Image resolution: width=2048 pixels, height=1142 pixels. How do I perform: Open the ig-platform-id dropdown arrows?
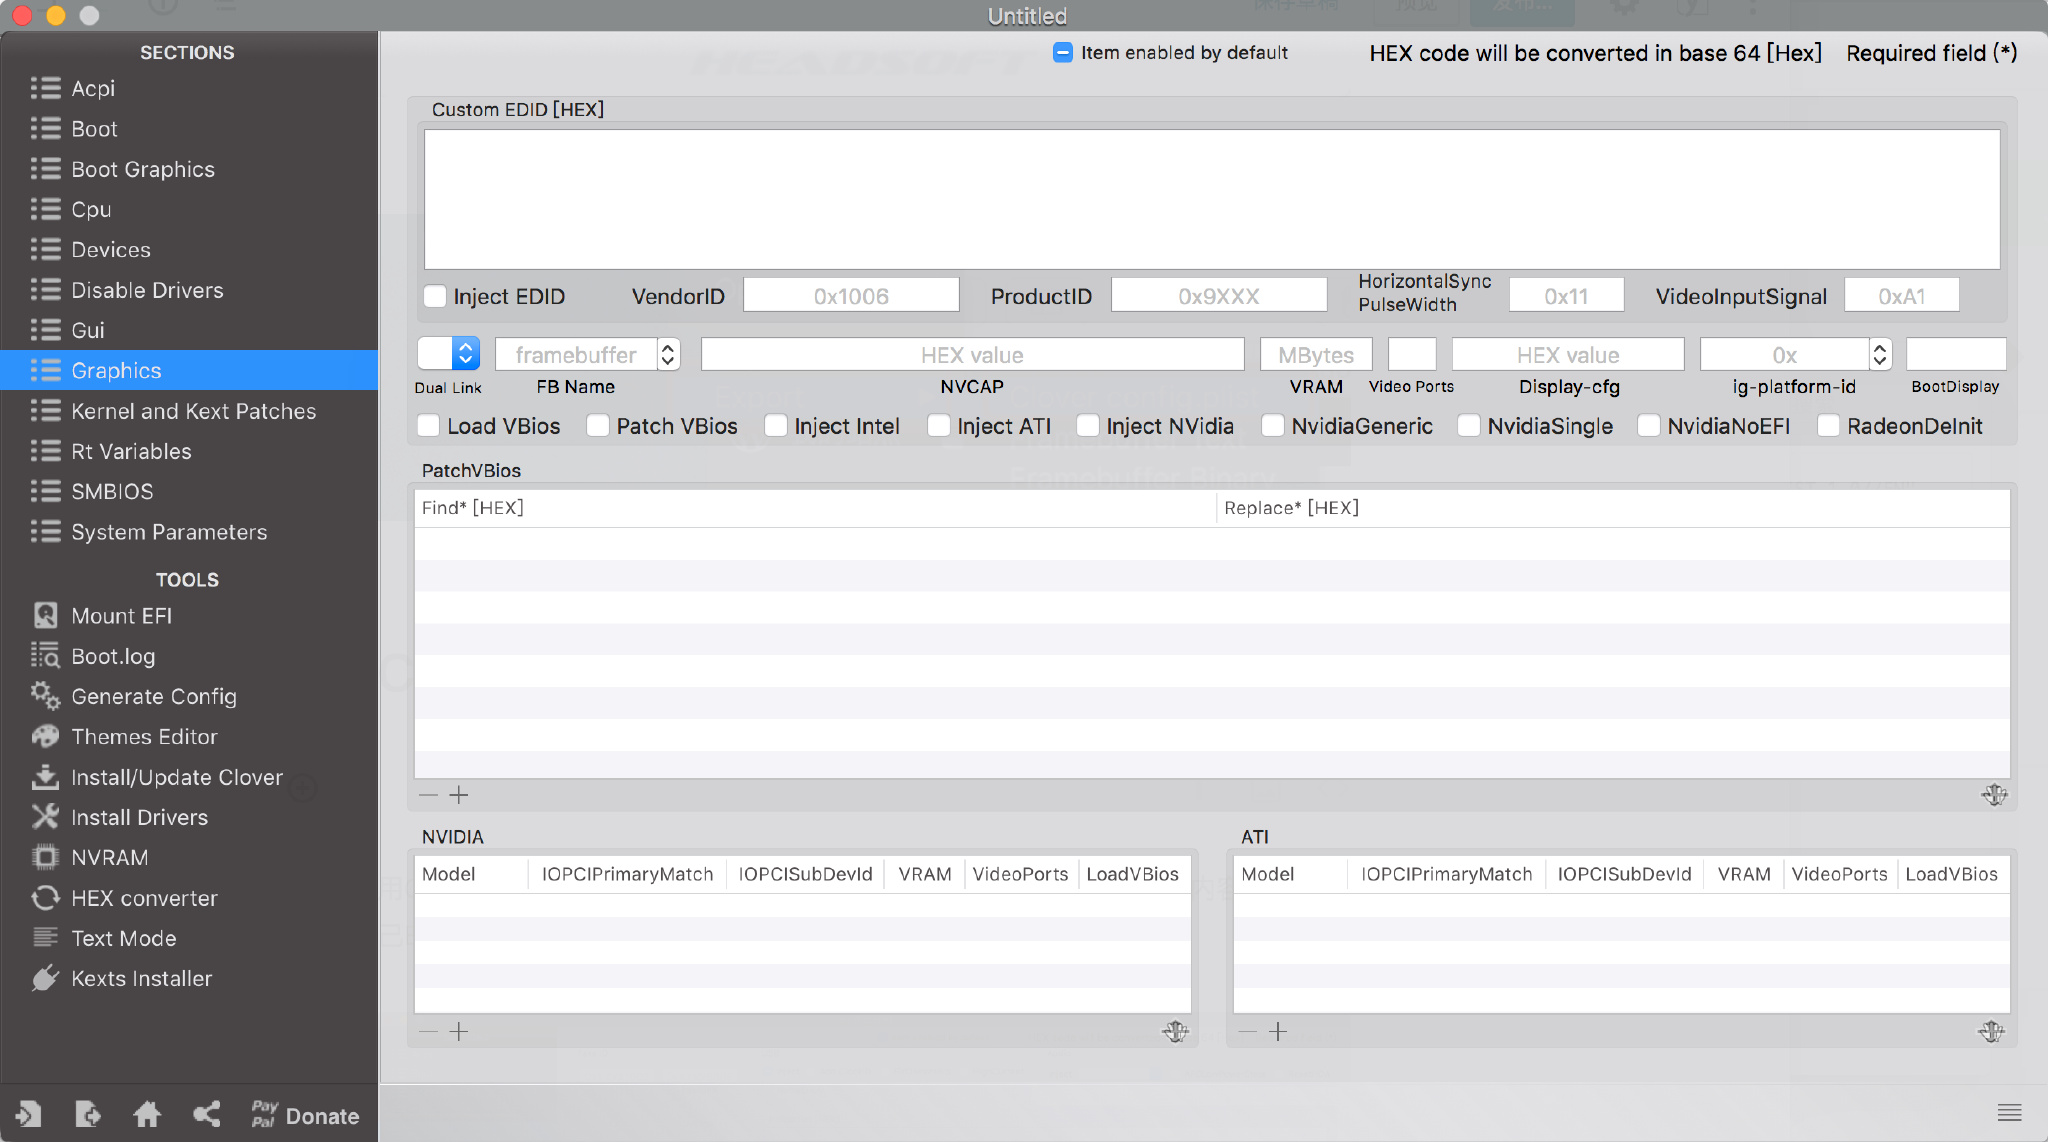pos(1880,354)
